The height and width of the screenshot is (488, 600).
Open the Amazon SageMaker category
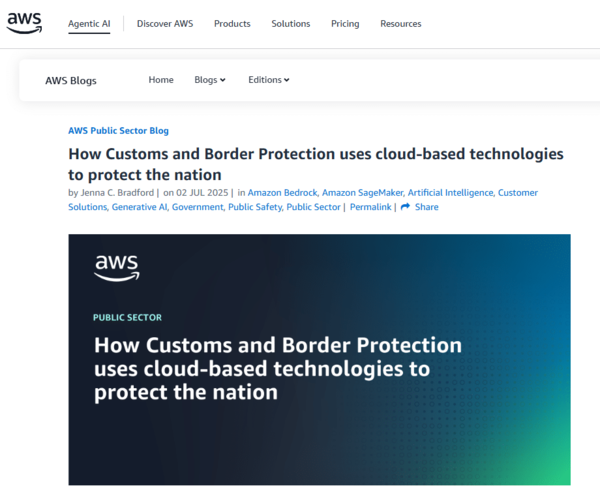coord(362,193)
